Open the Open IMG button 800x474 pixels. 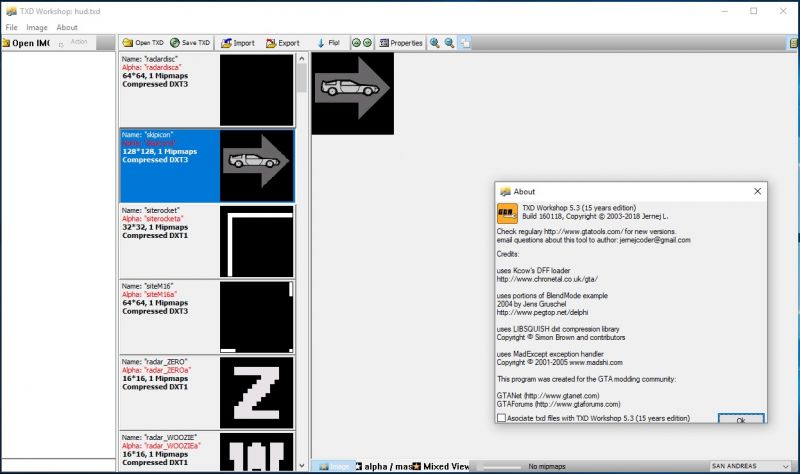click(x=26, y=43)
